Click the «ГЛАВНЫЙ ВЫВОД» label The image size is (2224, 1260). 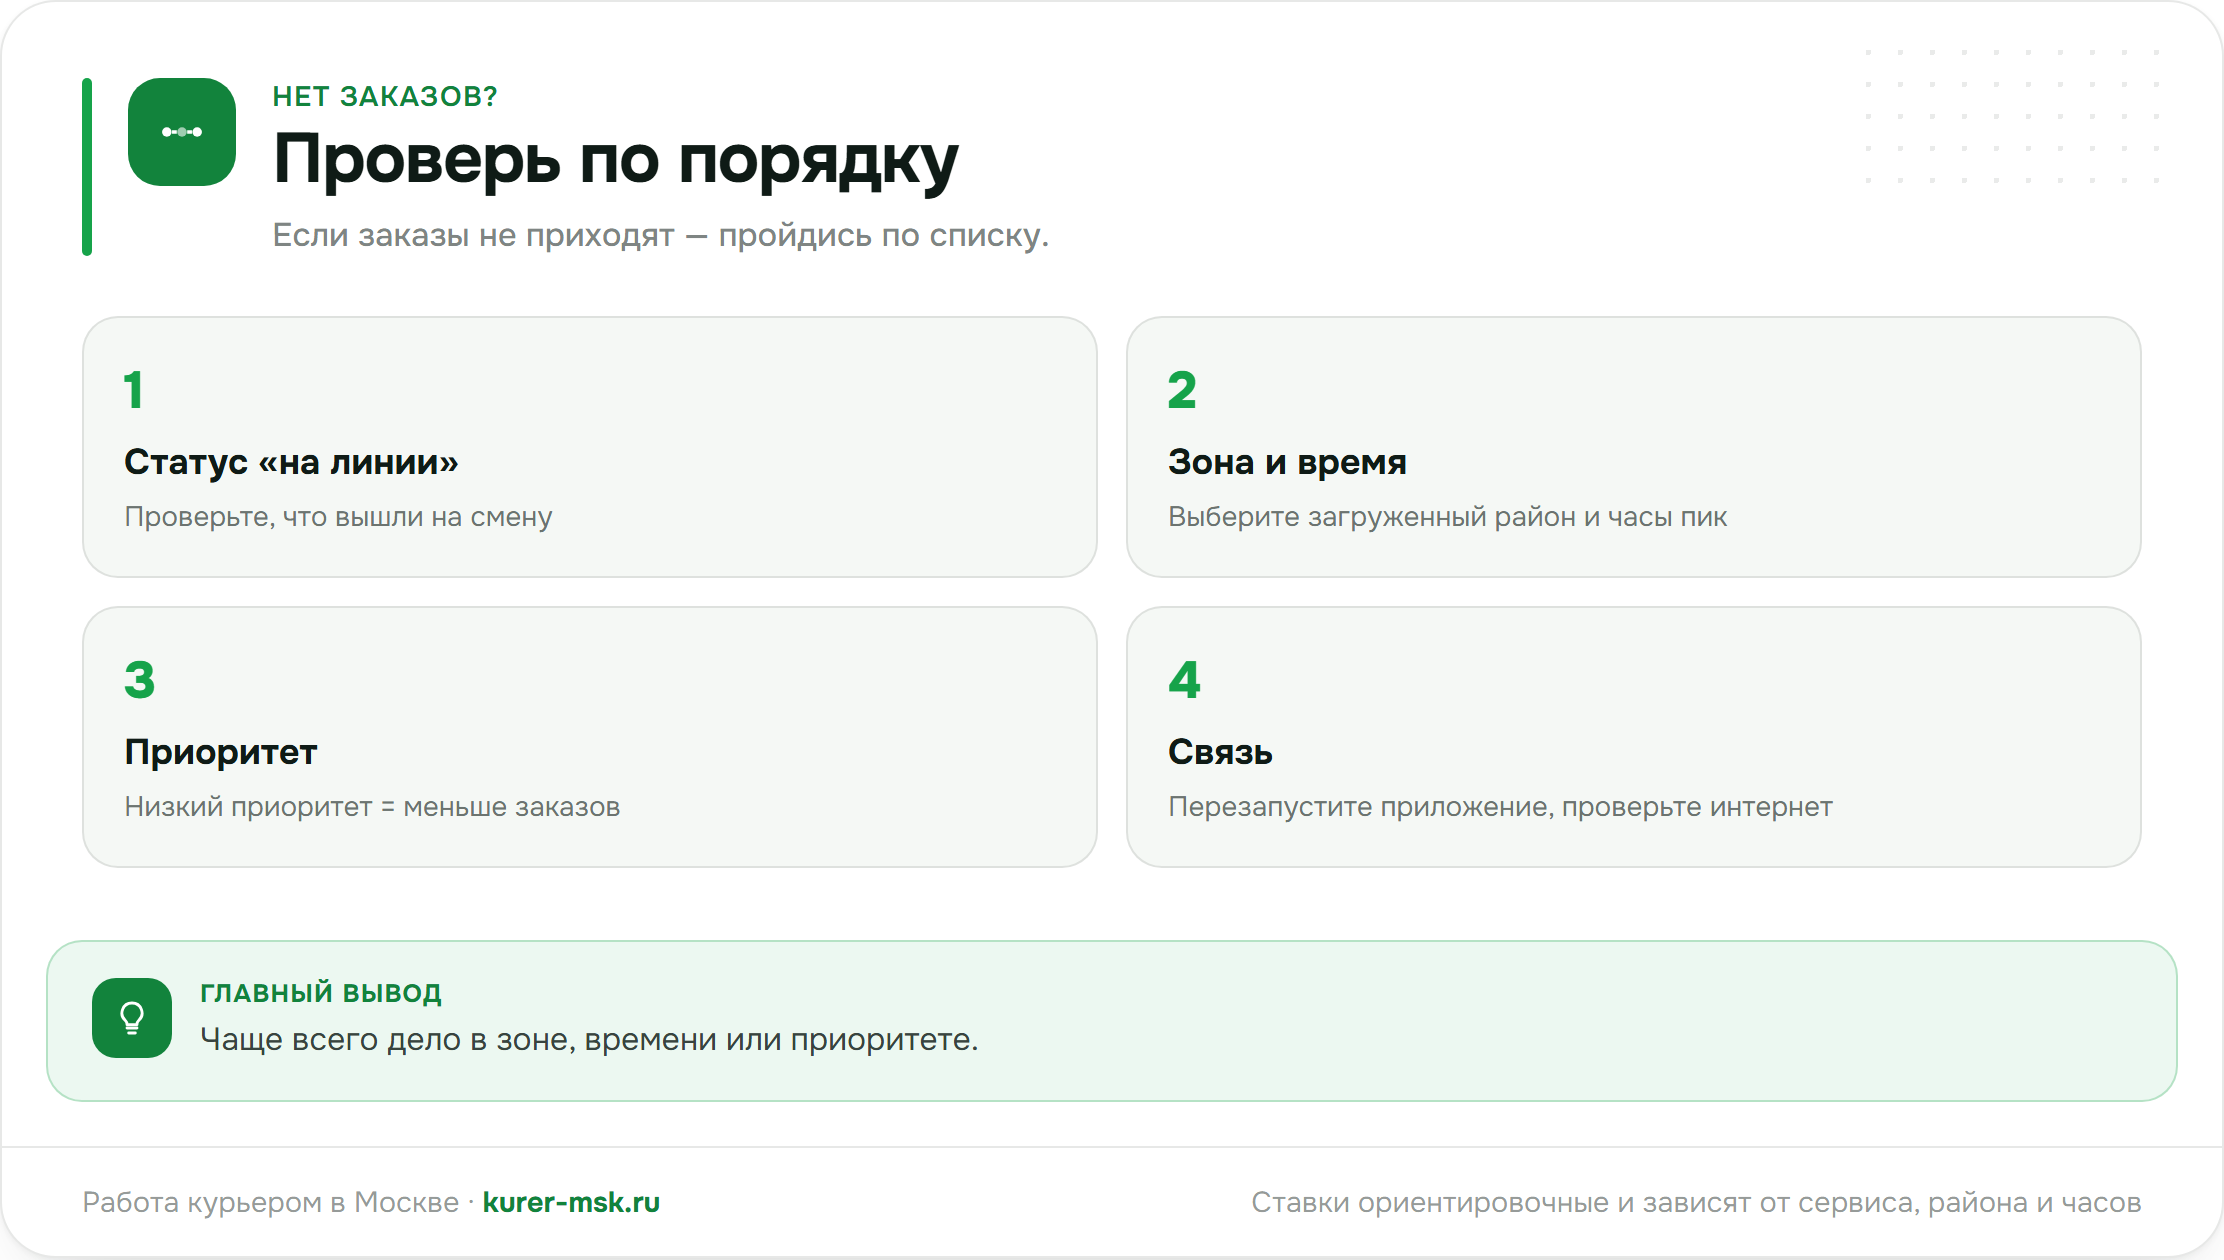coord(321,993)
